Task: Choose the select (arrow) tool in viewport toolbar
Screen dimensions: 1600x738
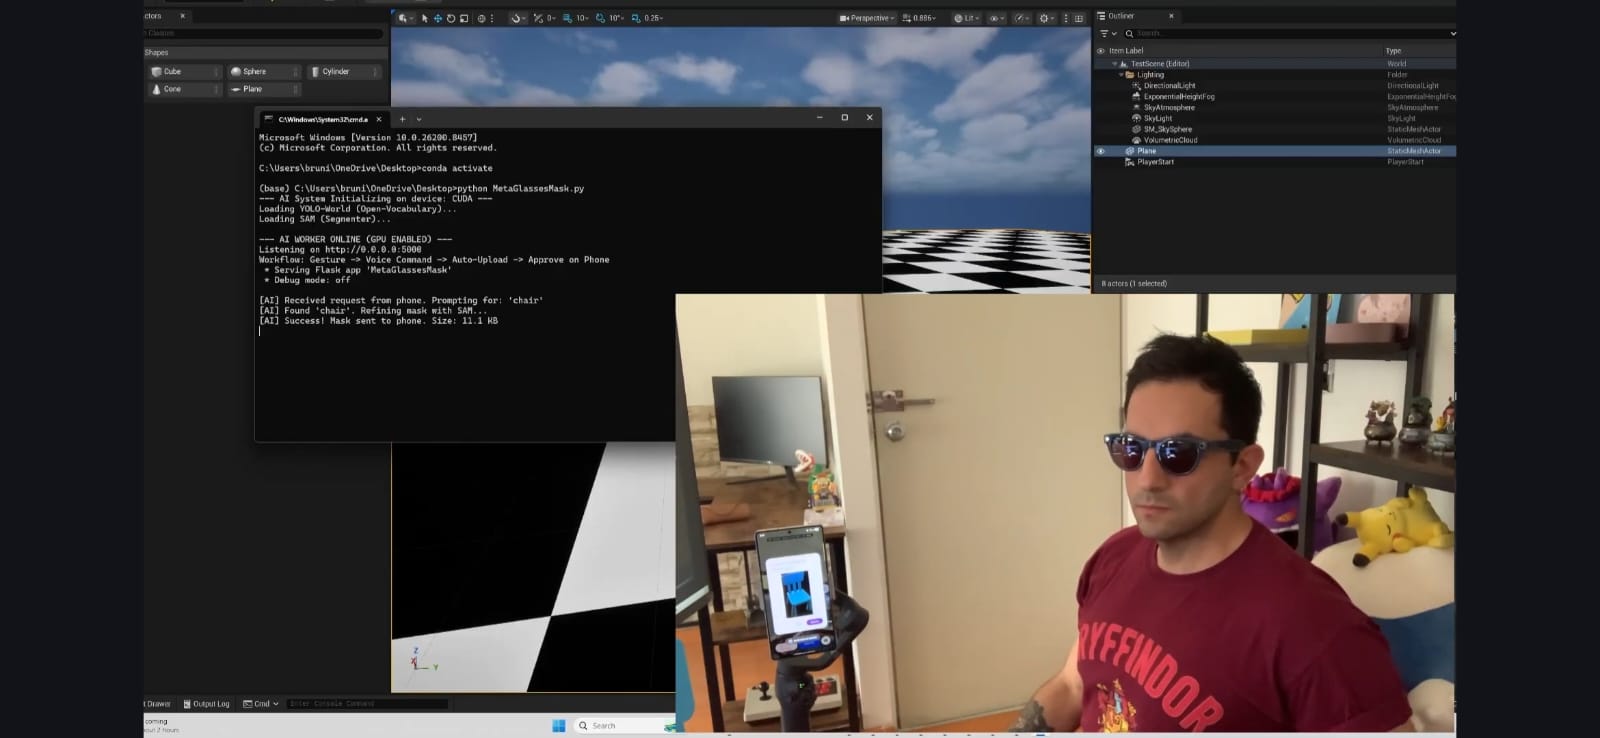Action: point(425,18)
